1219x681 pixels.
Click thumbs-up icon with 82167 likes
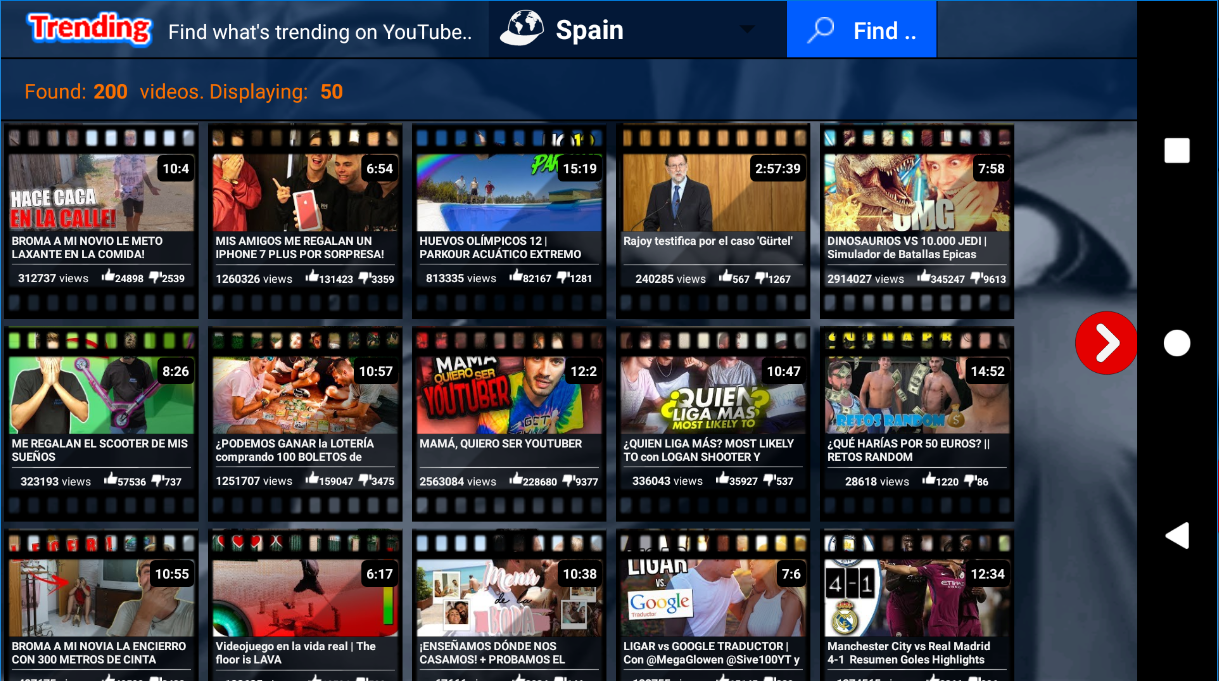(x=516, y=277)
